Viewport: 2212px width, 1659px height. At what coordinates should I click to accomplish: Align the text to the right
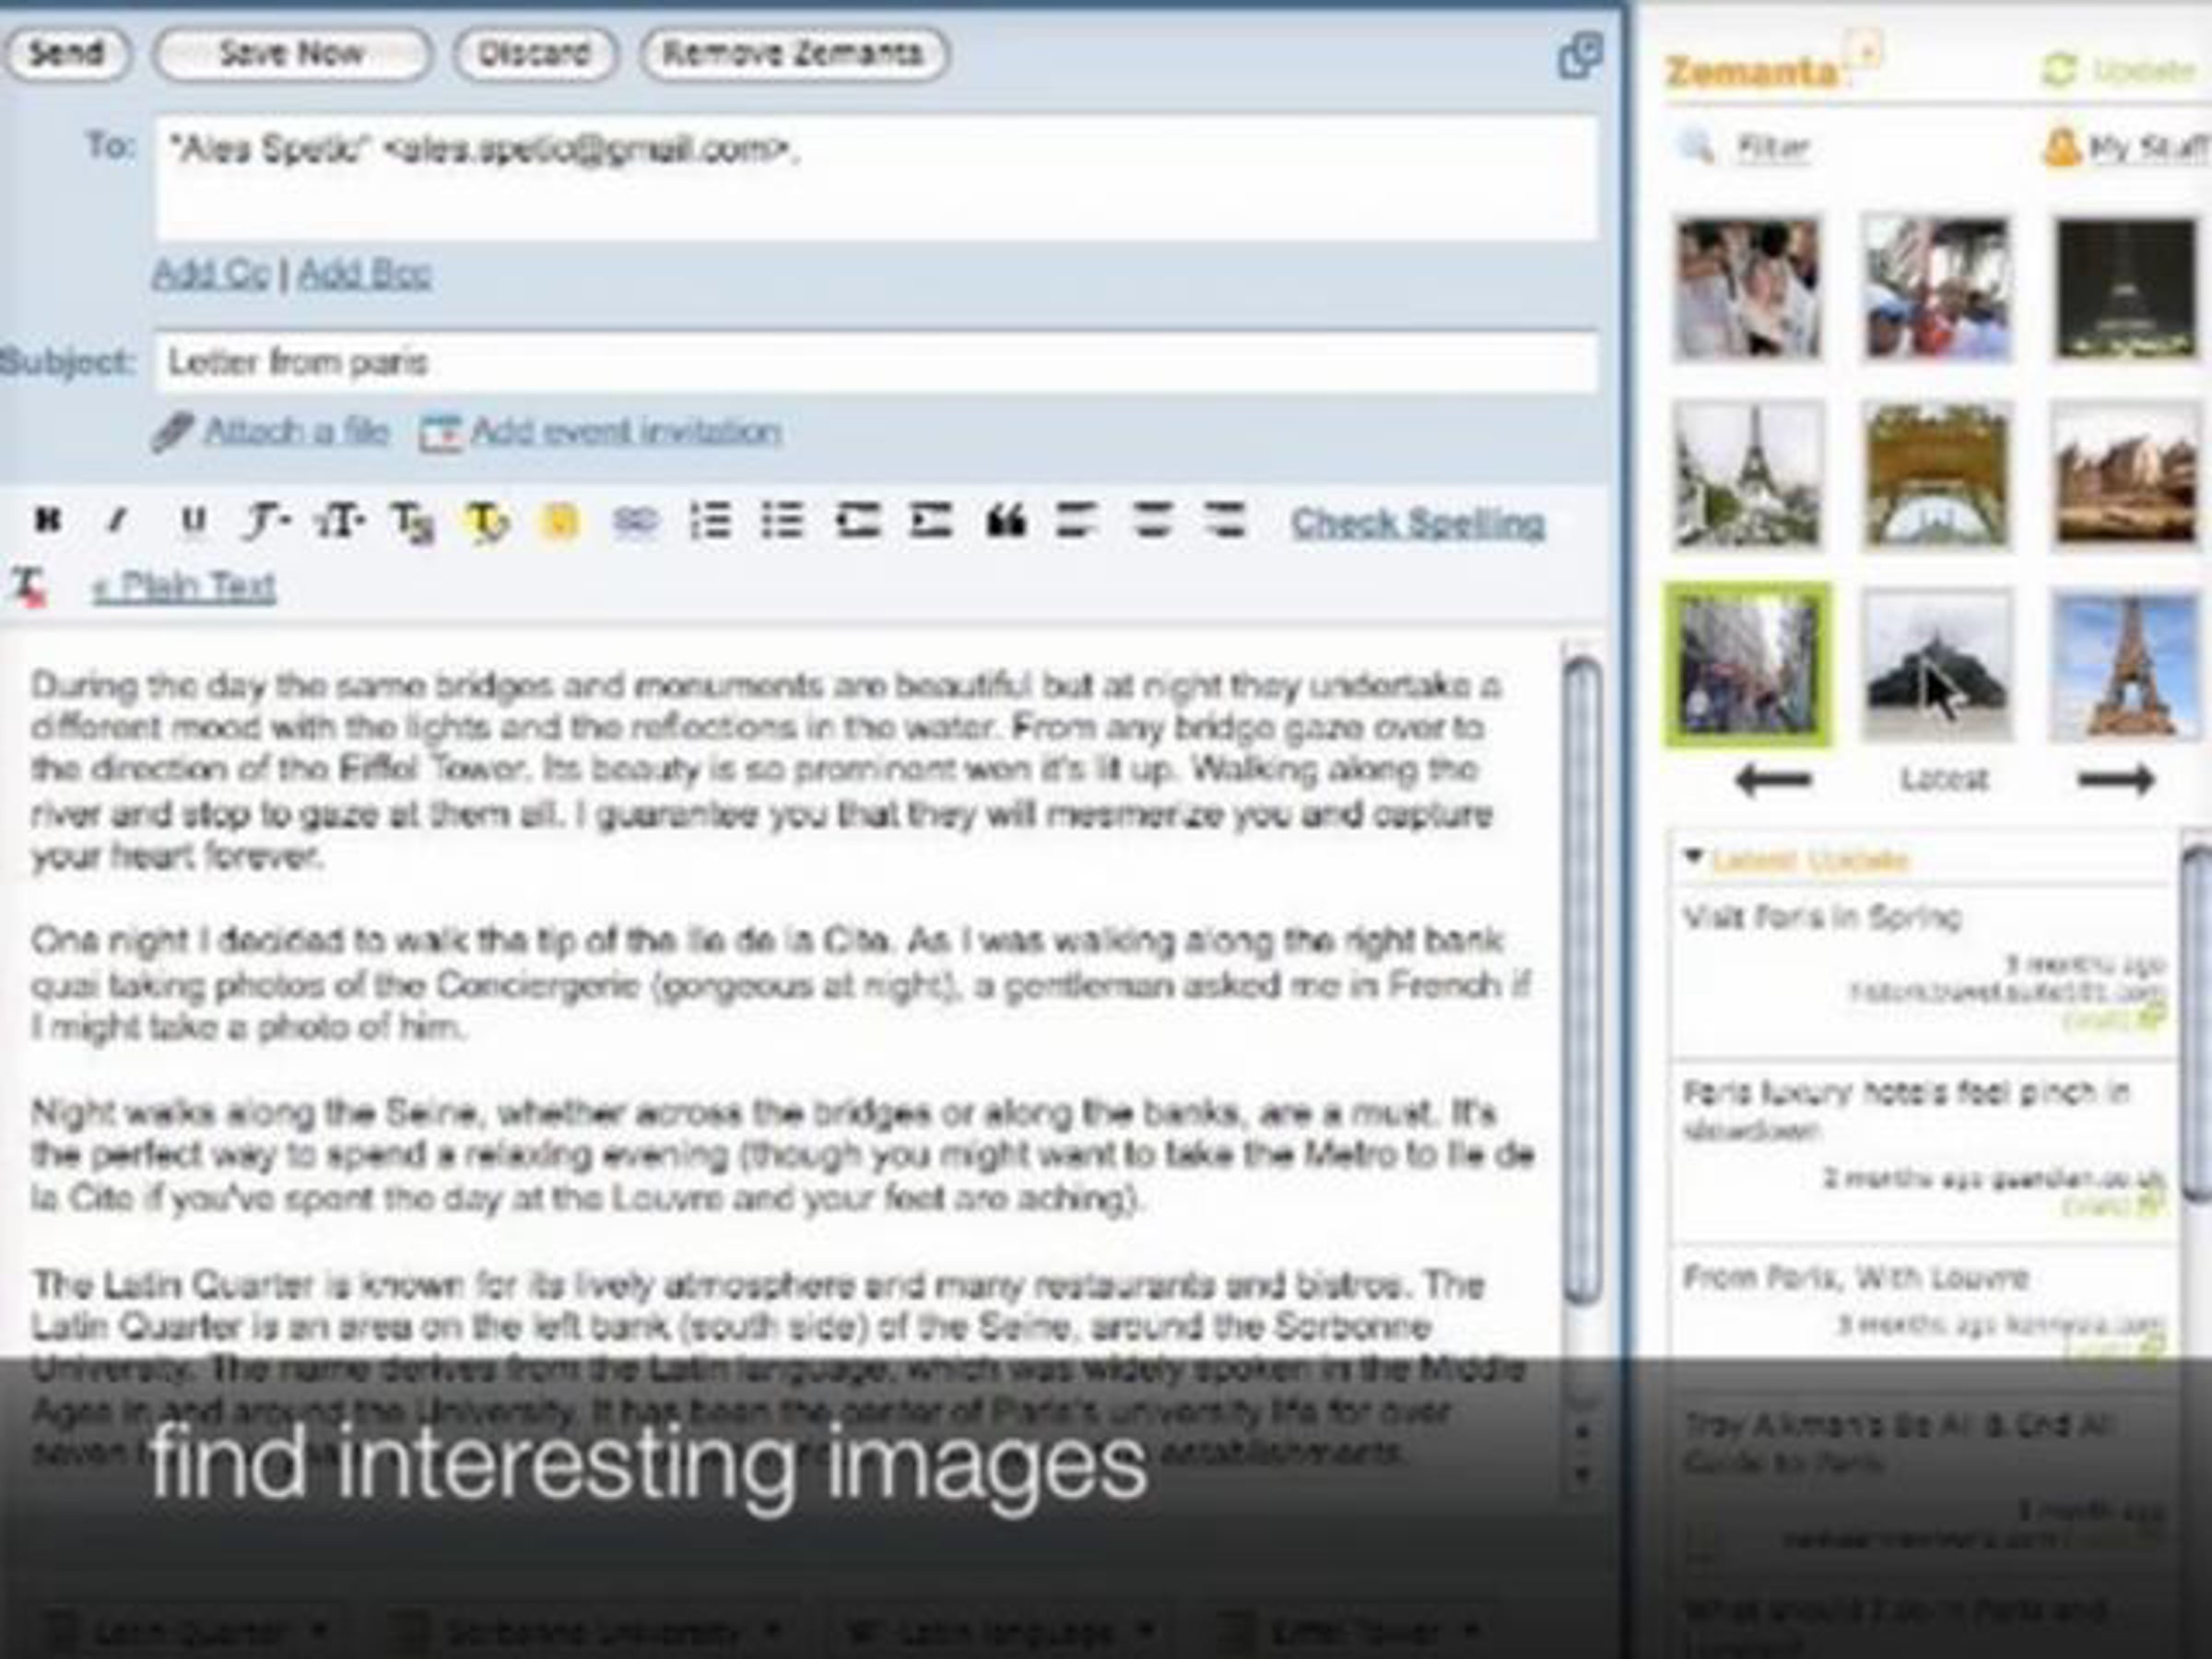tap(1225, 521)
